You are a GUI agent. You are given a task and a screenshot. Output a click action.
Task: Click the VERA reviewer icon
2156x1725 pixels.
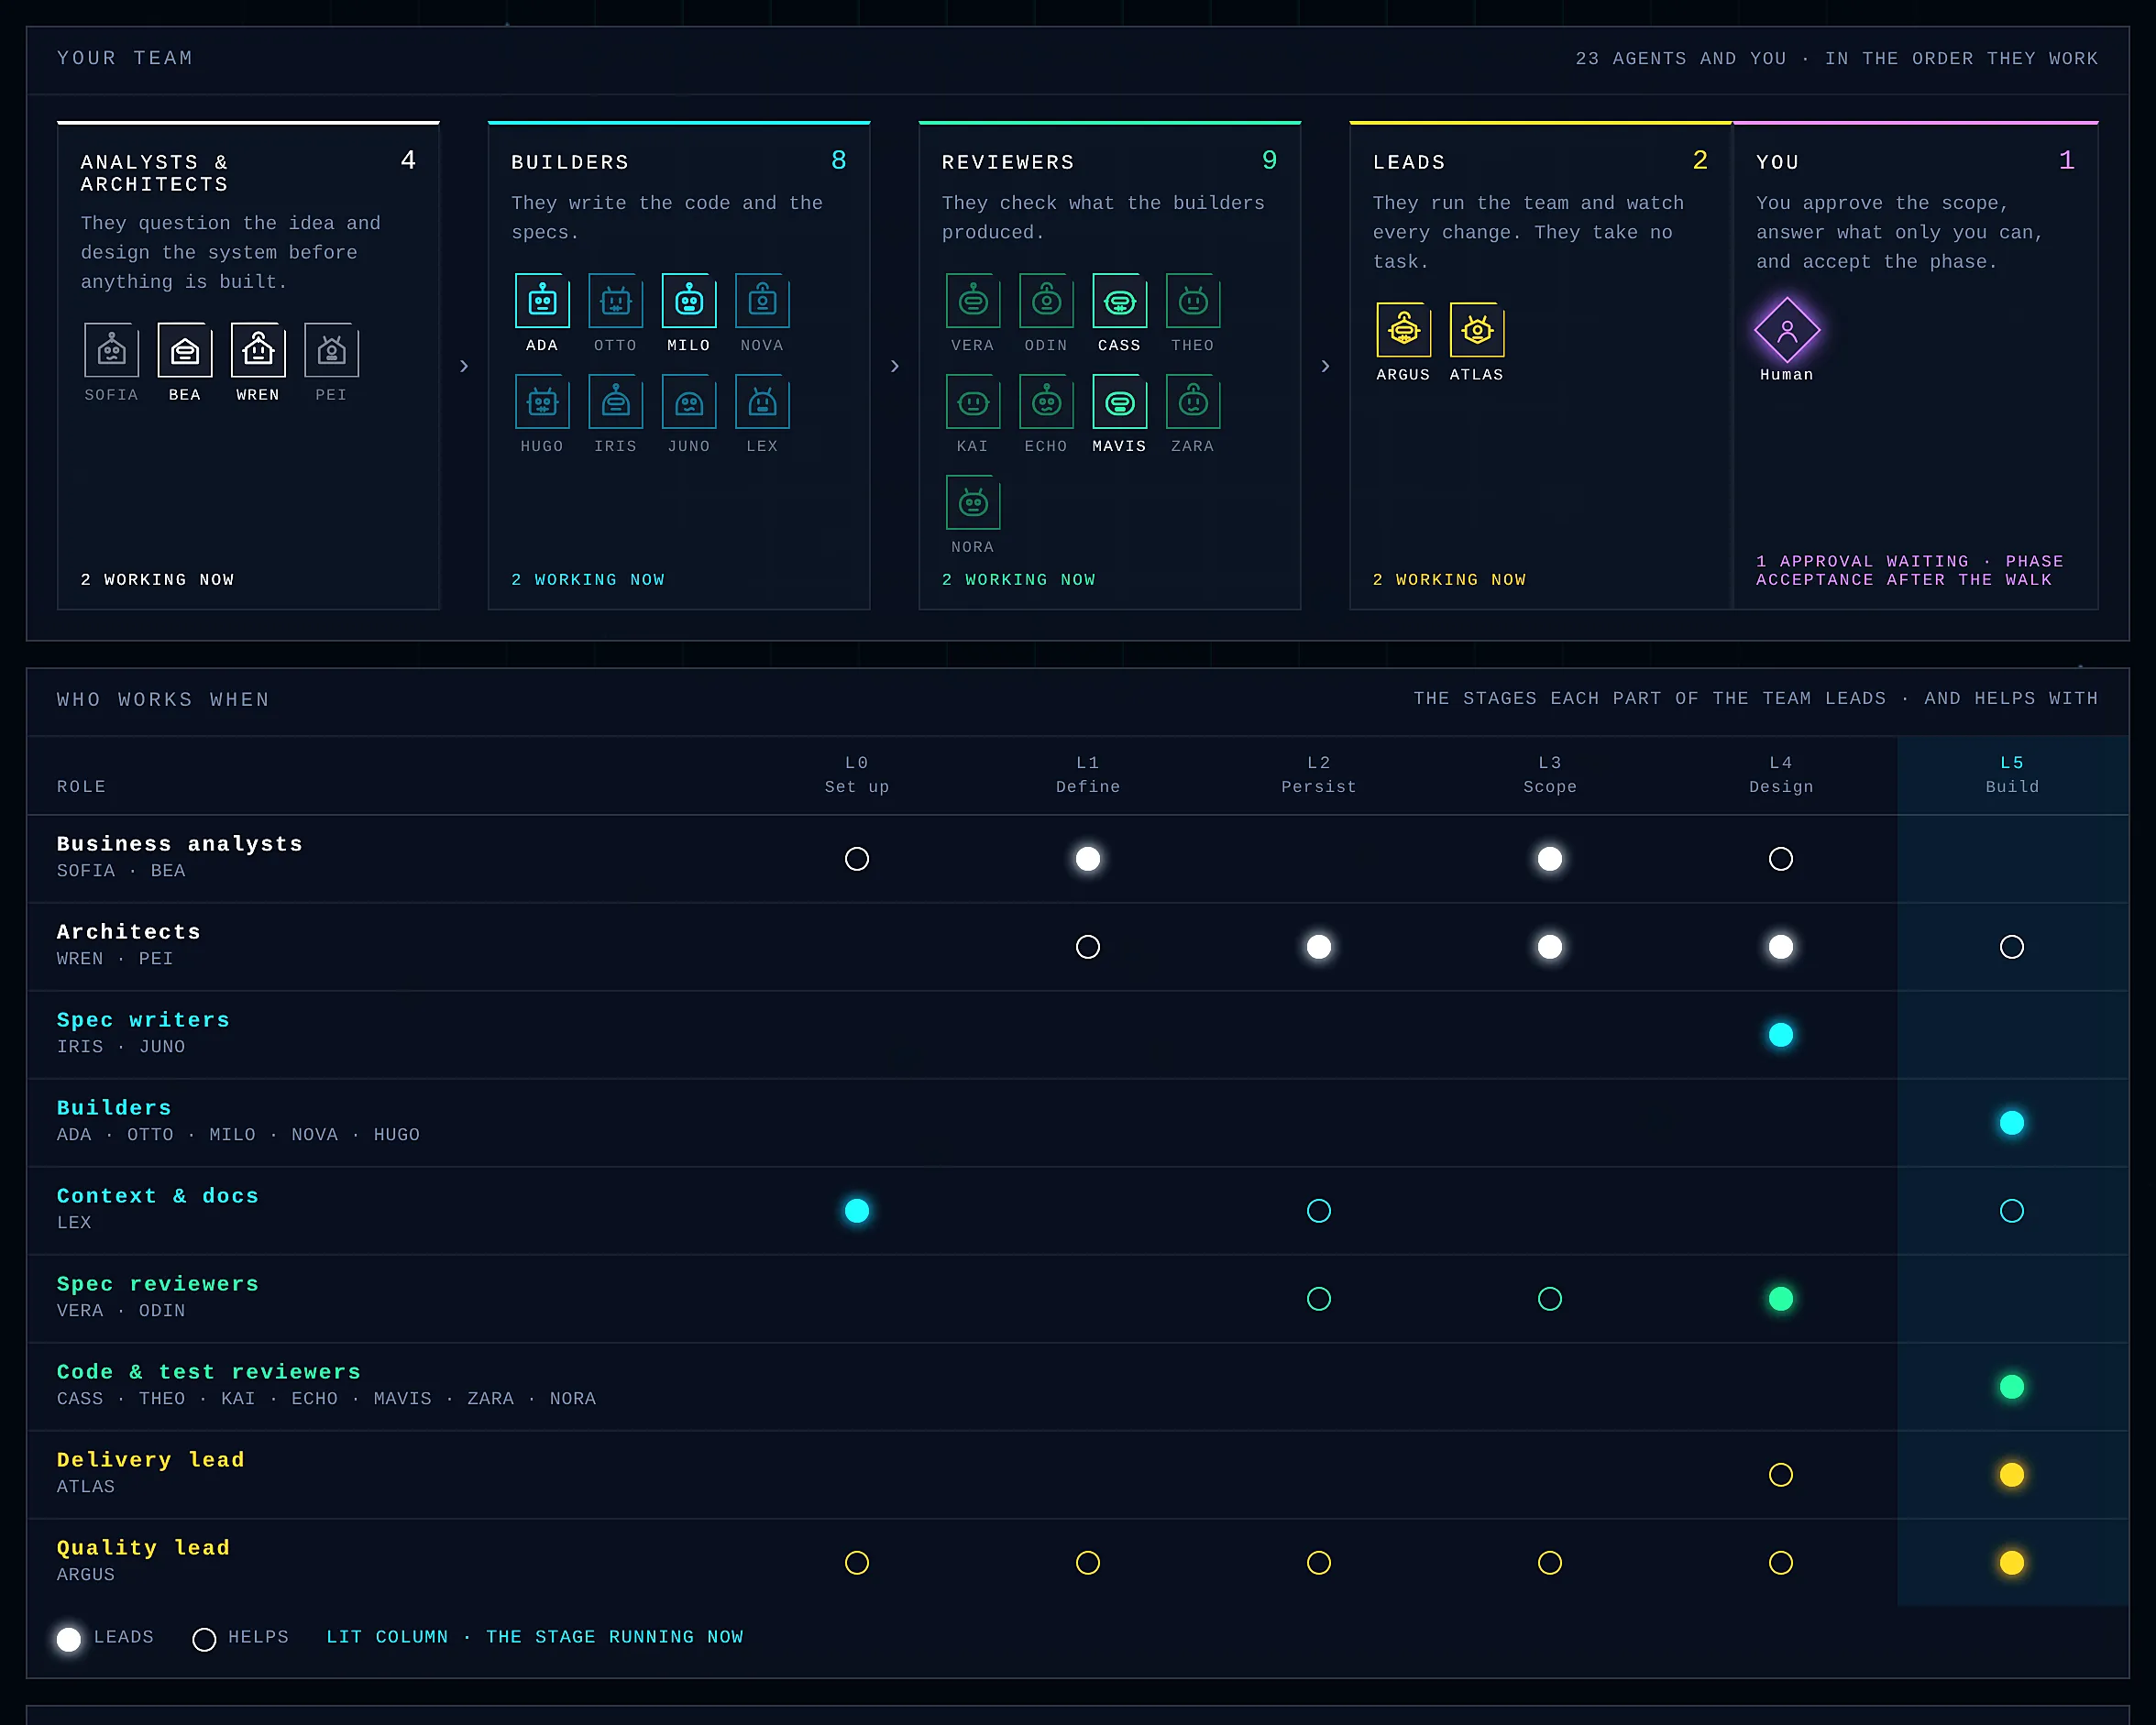[x=973, y=300]
